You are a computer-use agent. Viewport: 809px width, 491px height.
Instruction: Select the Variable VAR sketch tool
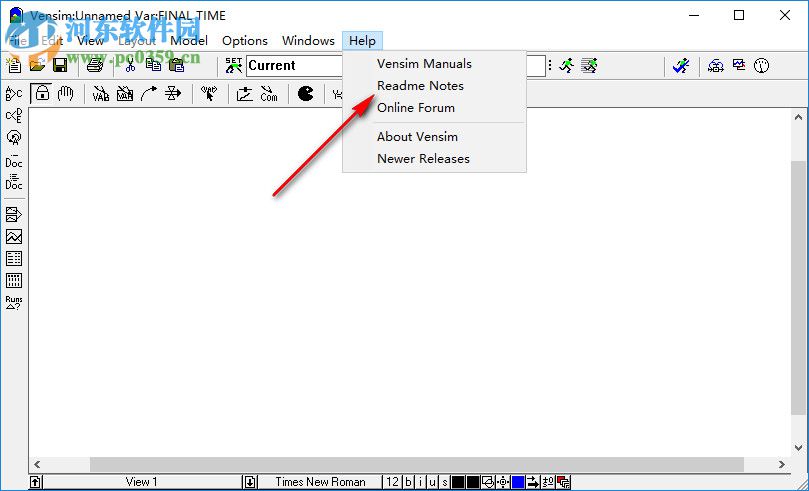[x=101, y=93]
